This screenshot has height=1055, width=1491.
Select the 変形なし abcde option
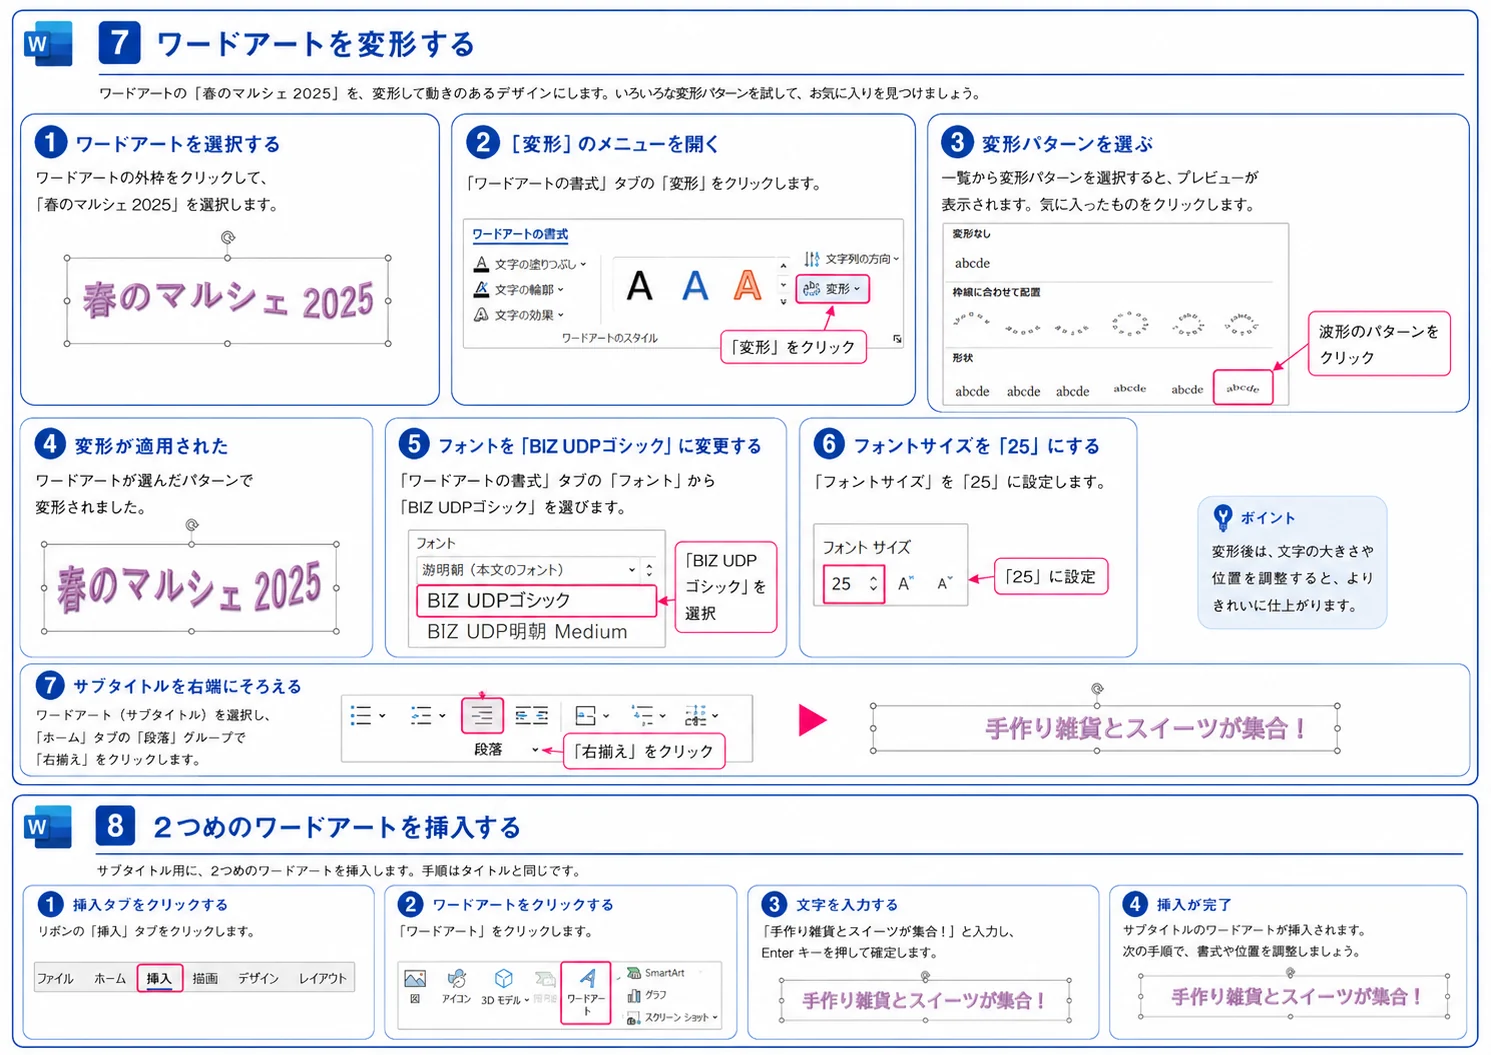click(972, 263)
